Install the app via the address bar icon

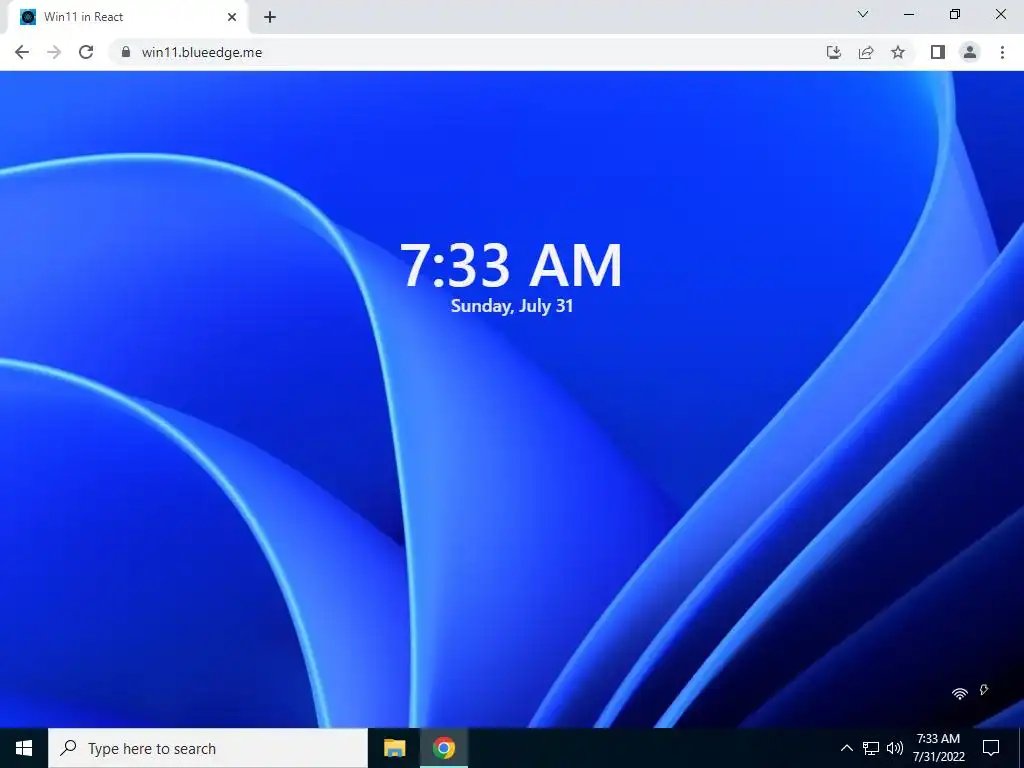pyautogui.click(x=833, y=52)
